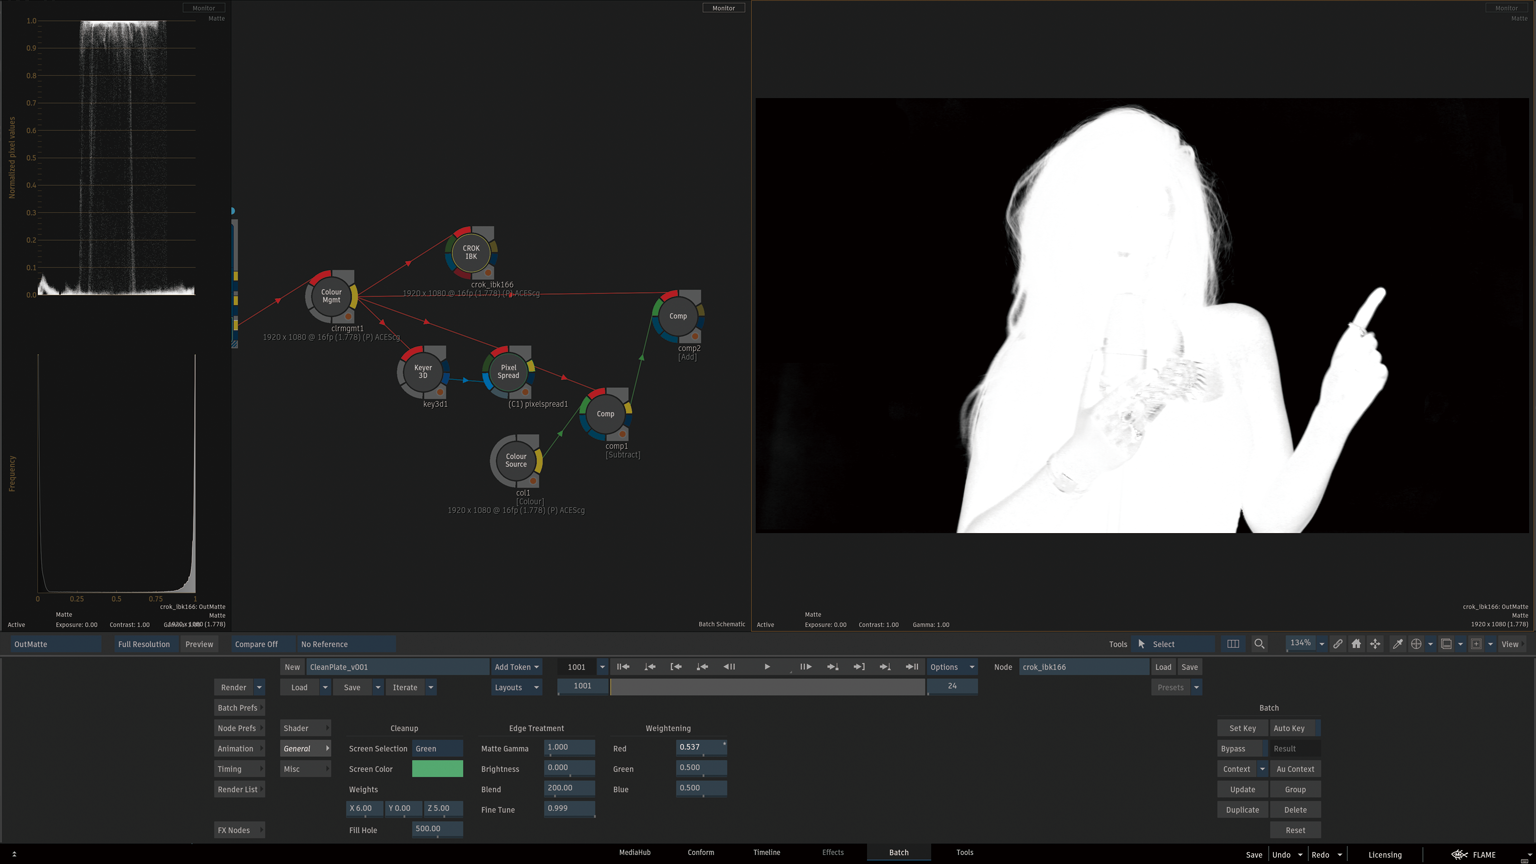The height and width of the screenshot is (864, 1536).
Task: Toggle the Result view button
Action: pyautogui.click(x=1295, y=749)
